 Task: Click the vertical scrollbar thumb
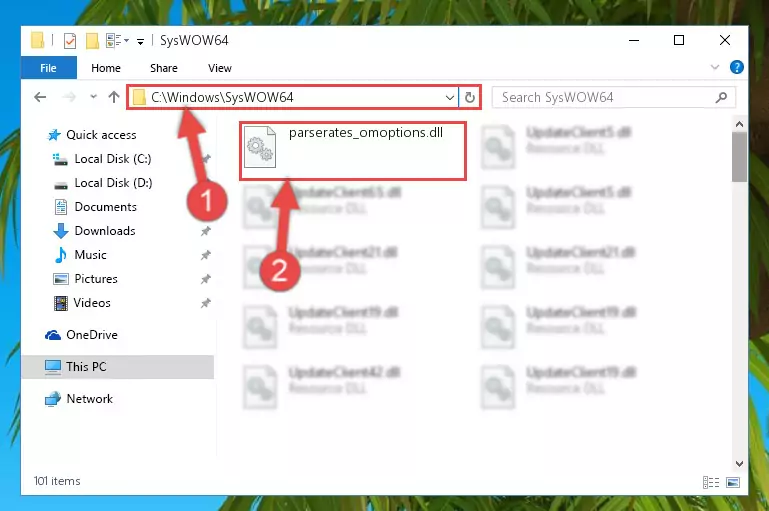(739, 157)
